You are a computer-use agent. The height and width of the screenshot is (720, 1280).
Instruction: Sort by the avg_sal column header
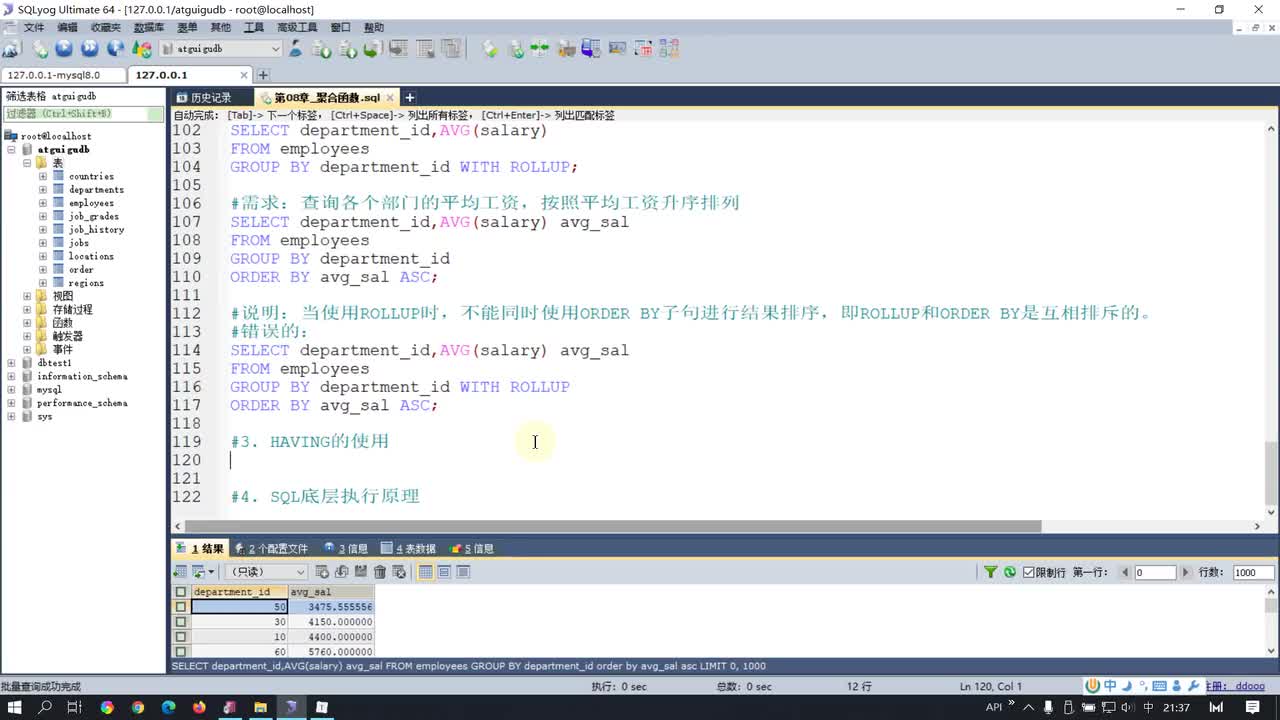tap(330, 592)
